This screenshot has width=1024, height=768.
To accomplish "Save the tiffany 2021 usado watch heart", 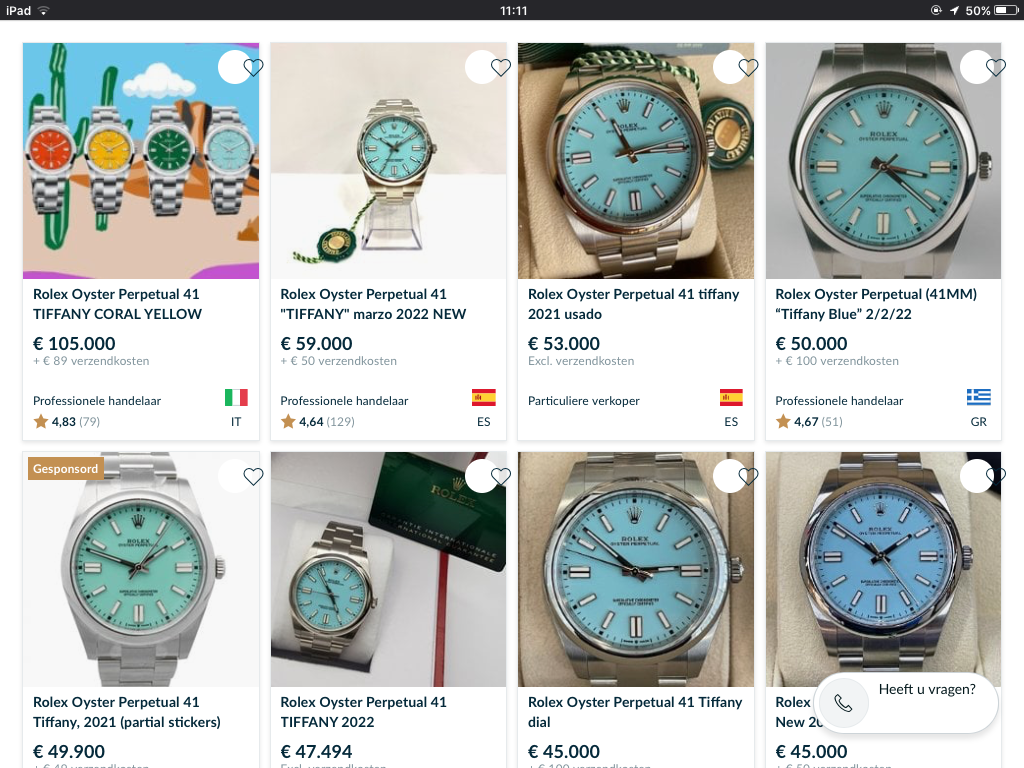I will pyautogui.click(x=748, y=68).
